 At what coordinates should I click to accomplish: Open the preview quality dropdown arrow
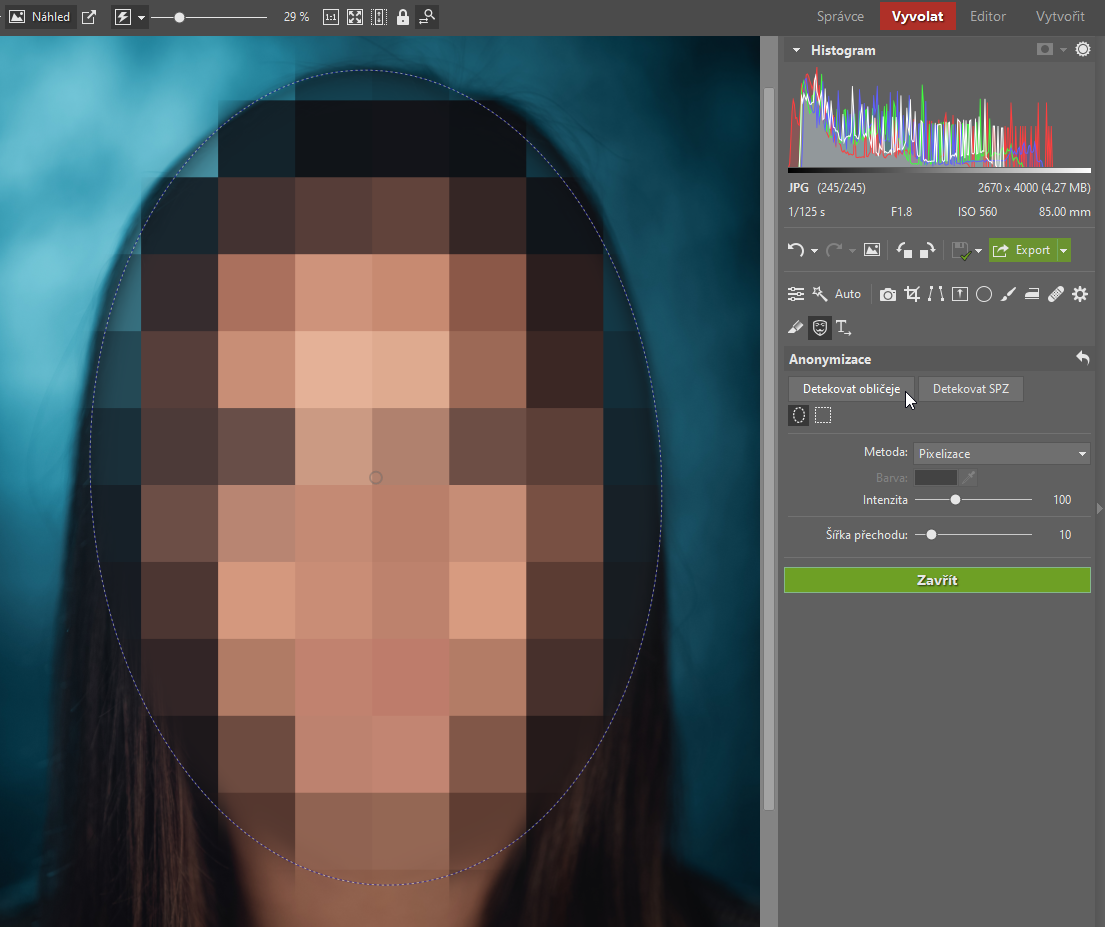coord(141,18)
